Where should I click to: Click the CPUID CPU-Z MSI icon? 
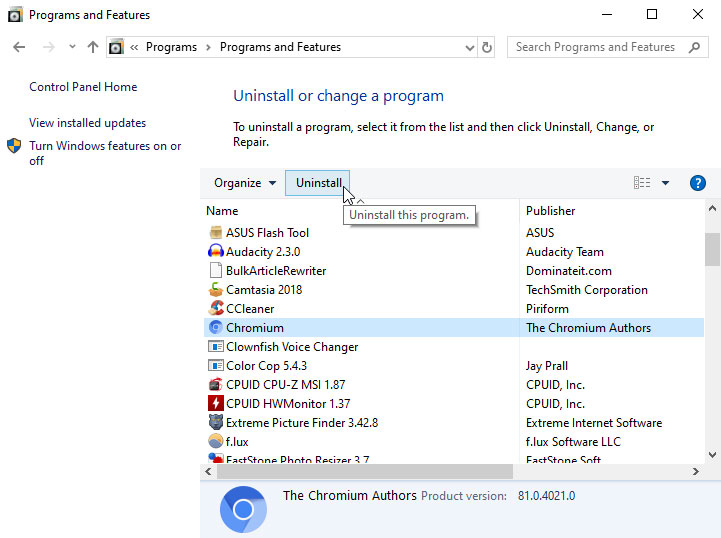[x=215, y=384]
